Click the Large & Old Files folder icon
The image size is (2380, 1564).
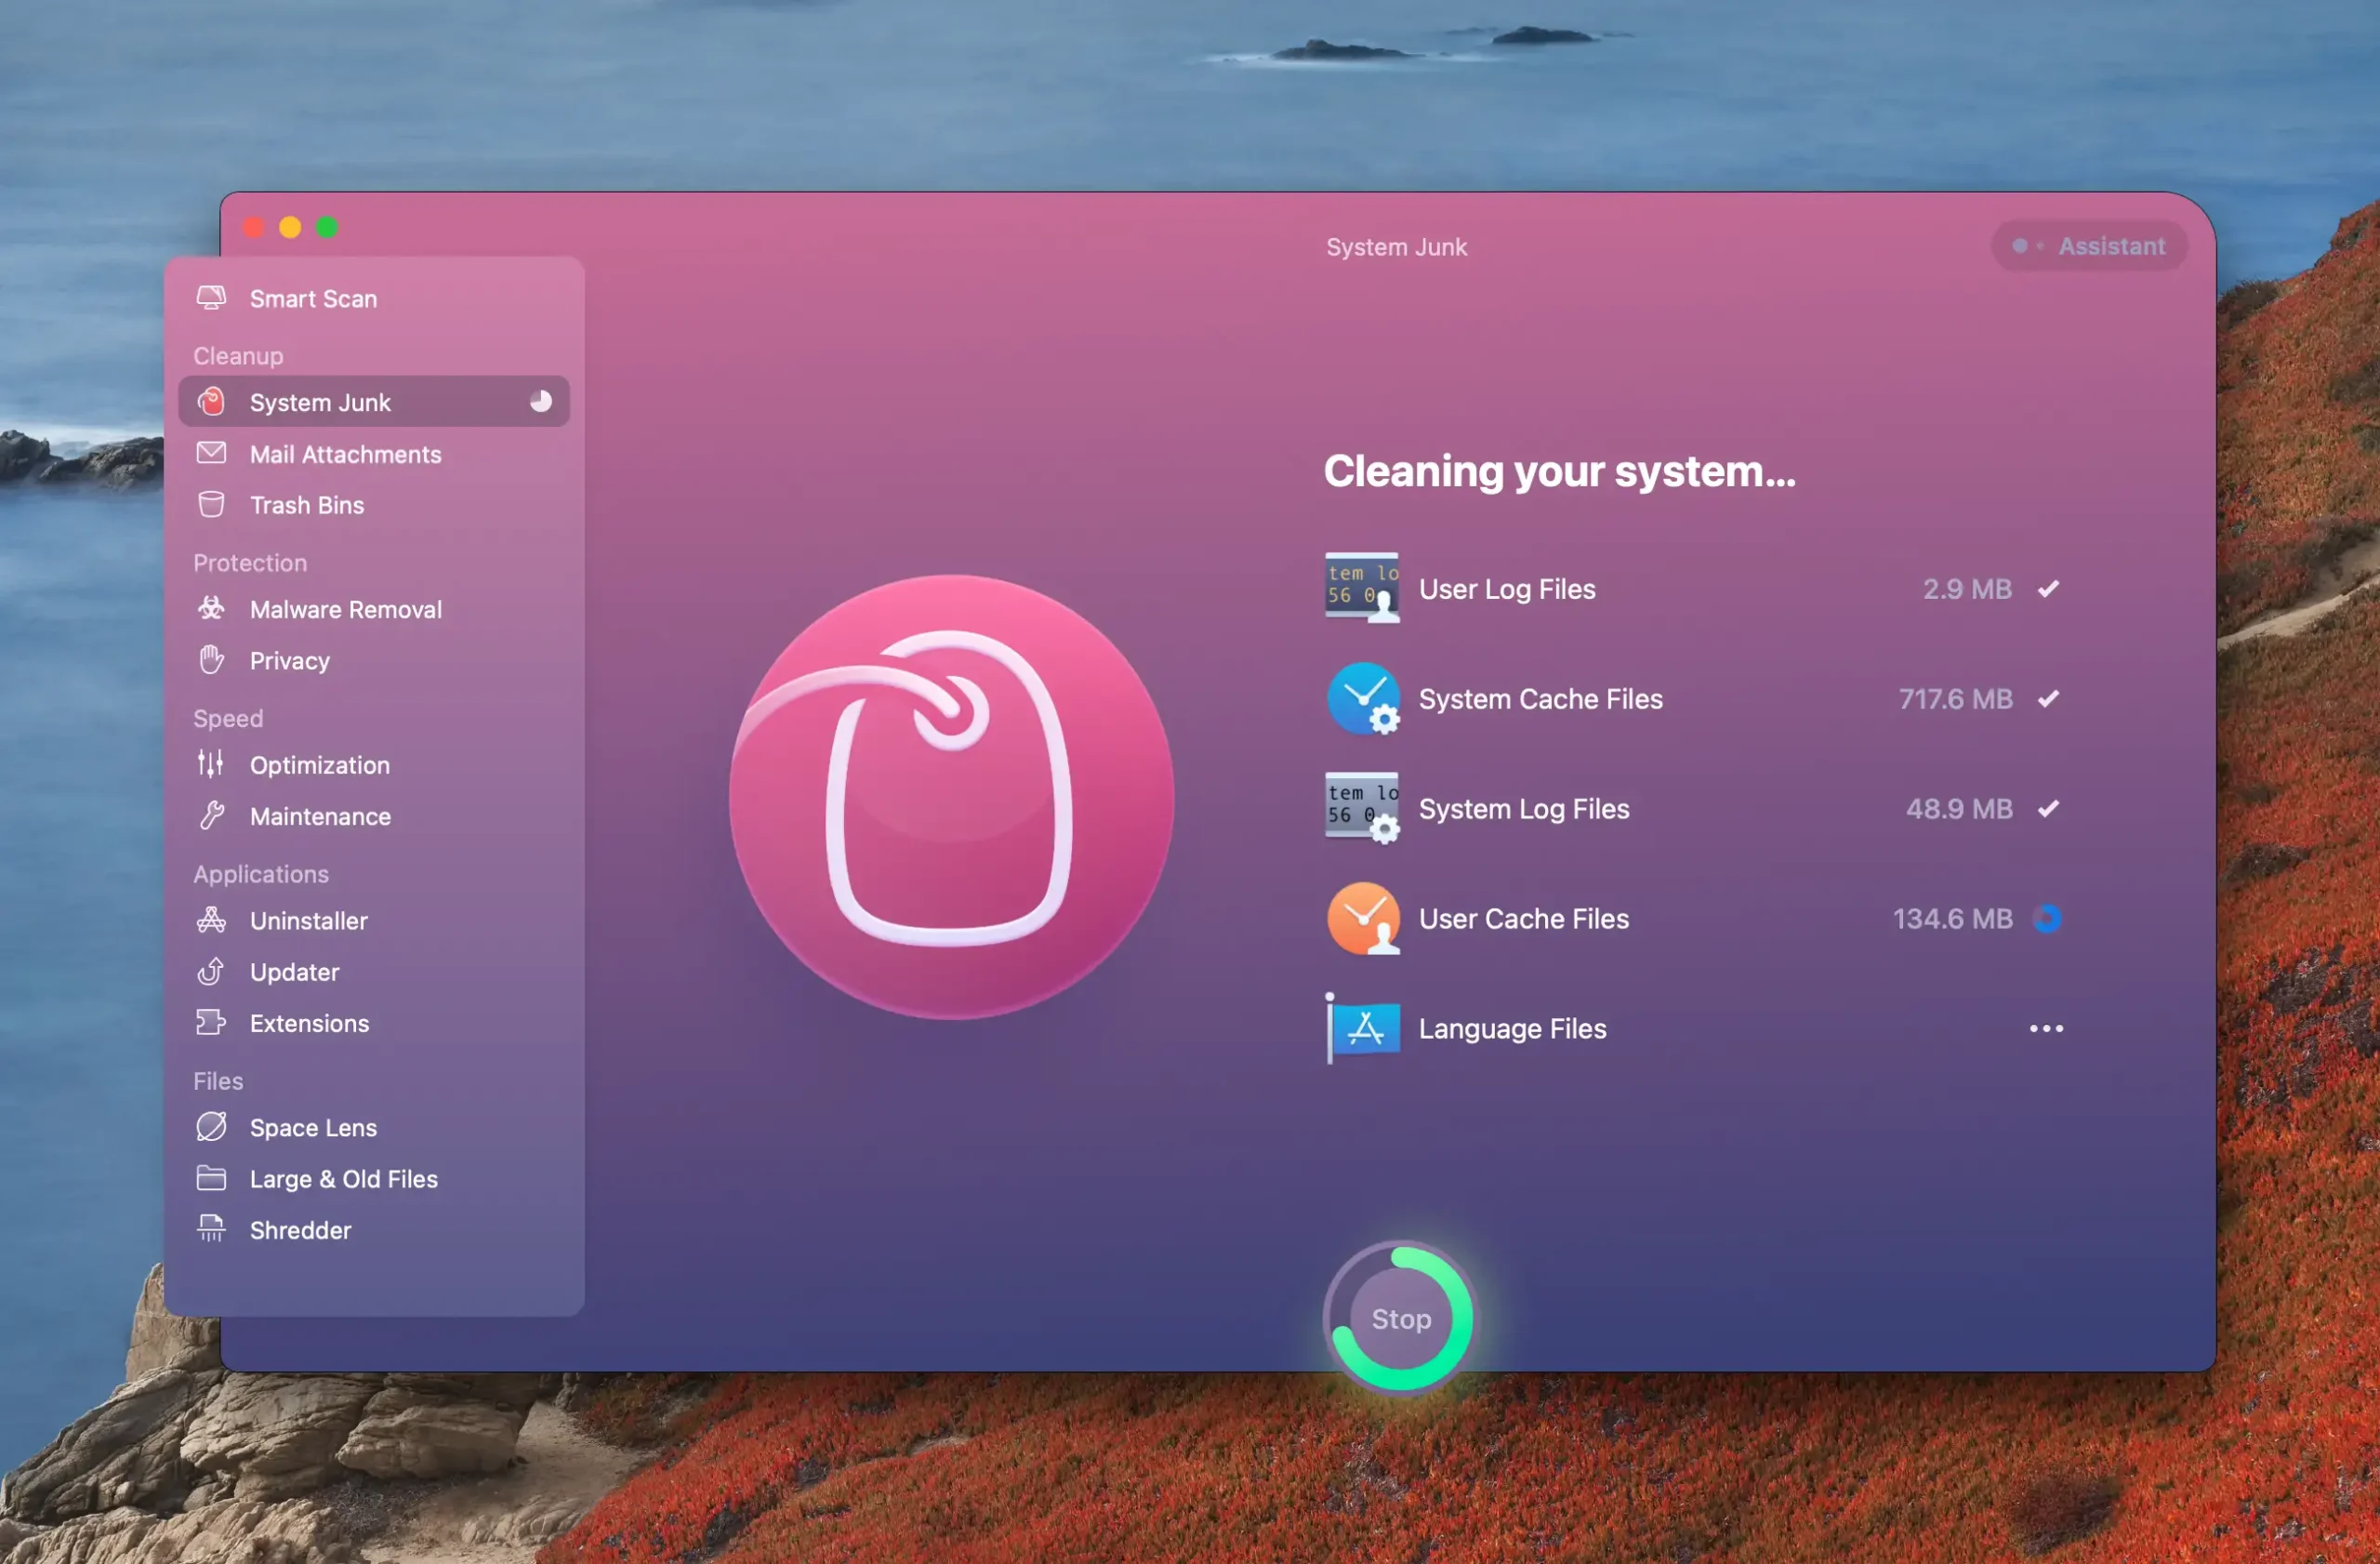[211, 1178]
